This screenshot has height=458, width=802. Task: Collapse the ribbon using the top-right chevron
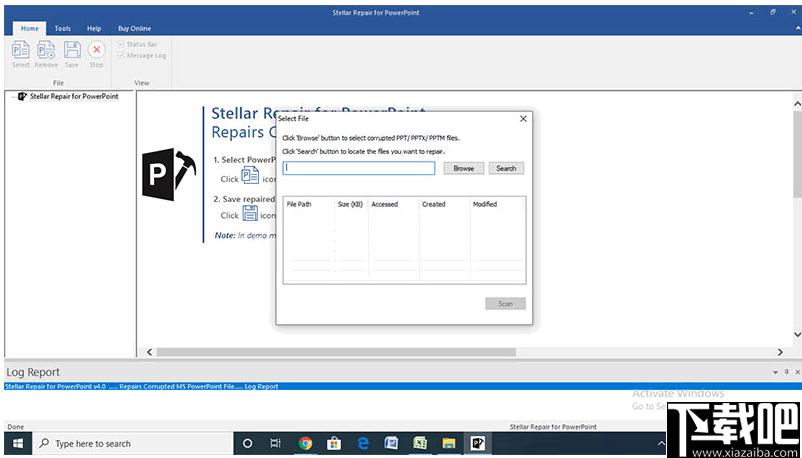coord(797,29)
